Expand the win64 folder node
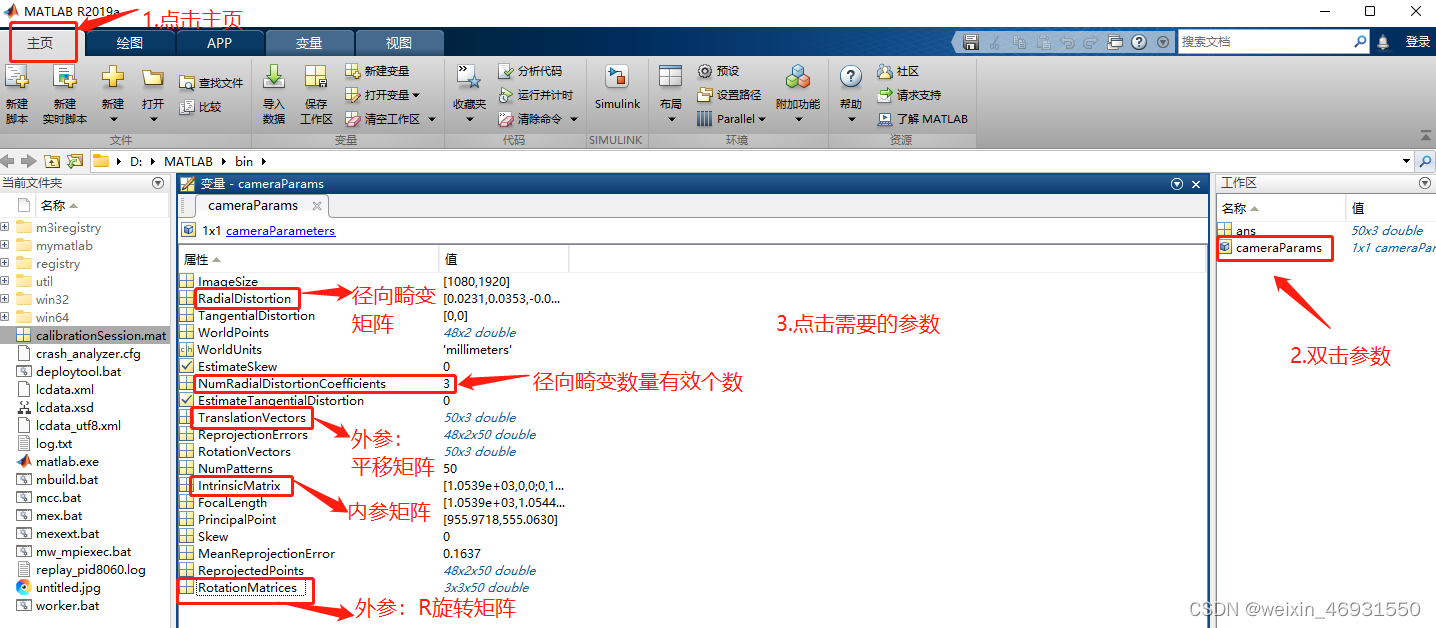 pyautogui.click(x=5, y=317)
